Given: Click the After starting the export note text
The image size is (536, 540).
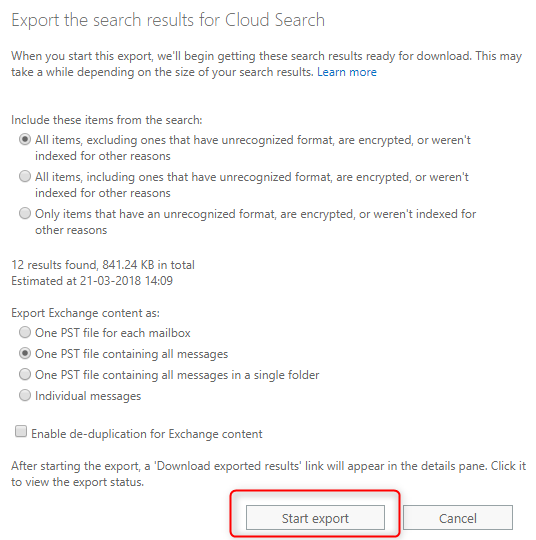Looking at the screenshot, I should [x=268, y=474].
